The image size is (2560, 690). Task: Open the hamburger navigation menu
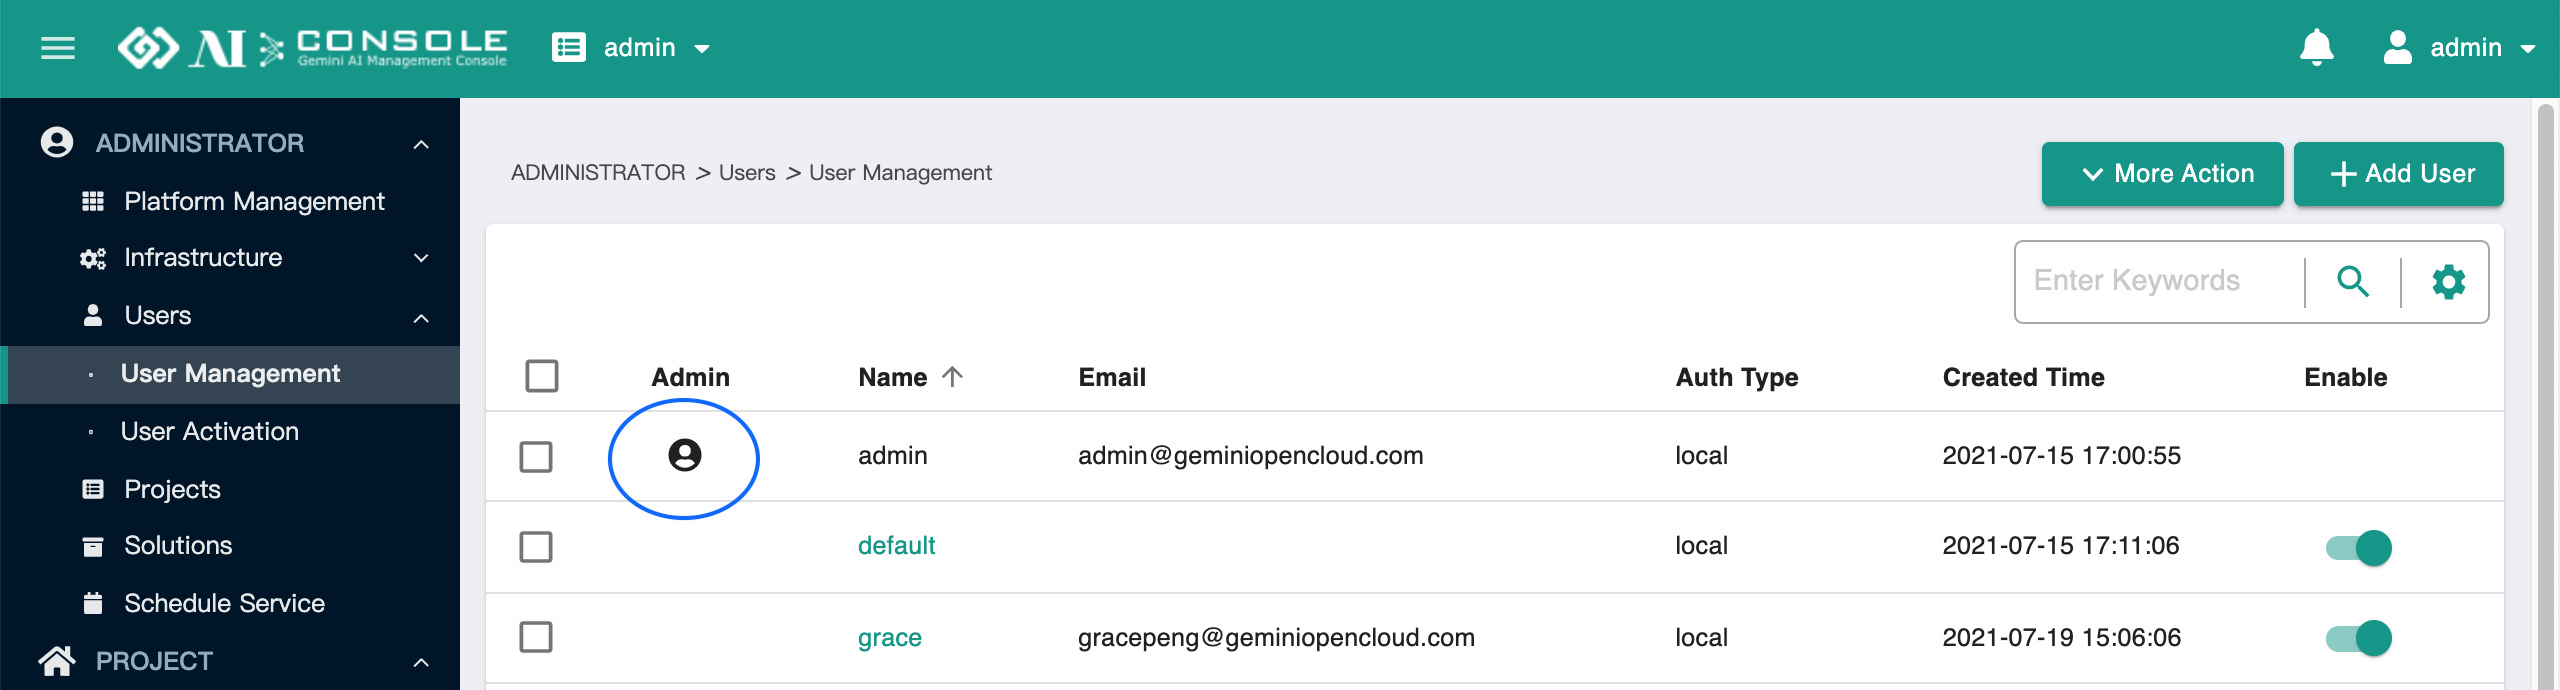click(58, 48)
